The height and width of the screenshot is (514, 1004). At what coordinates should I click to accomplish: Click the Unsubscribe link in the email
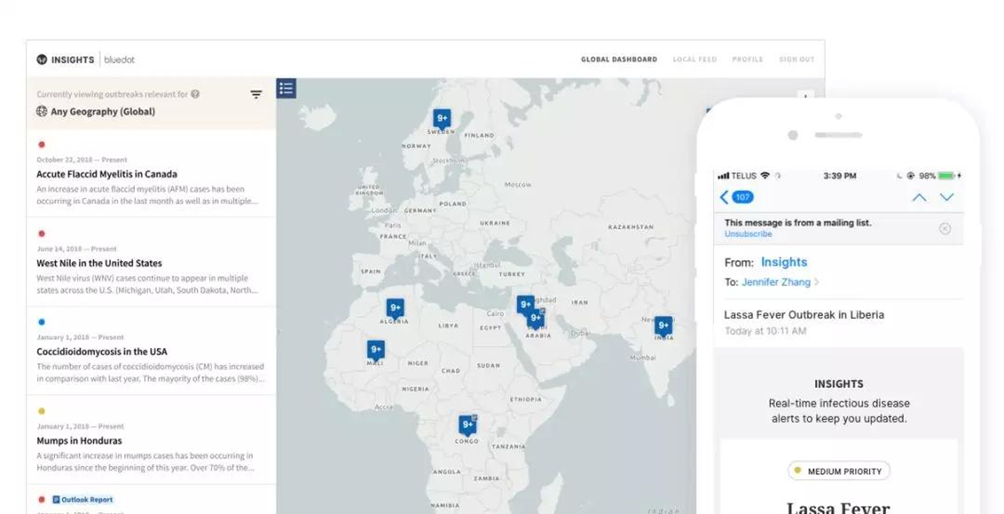pos(748,234)
